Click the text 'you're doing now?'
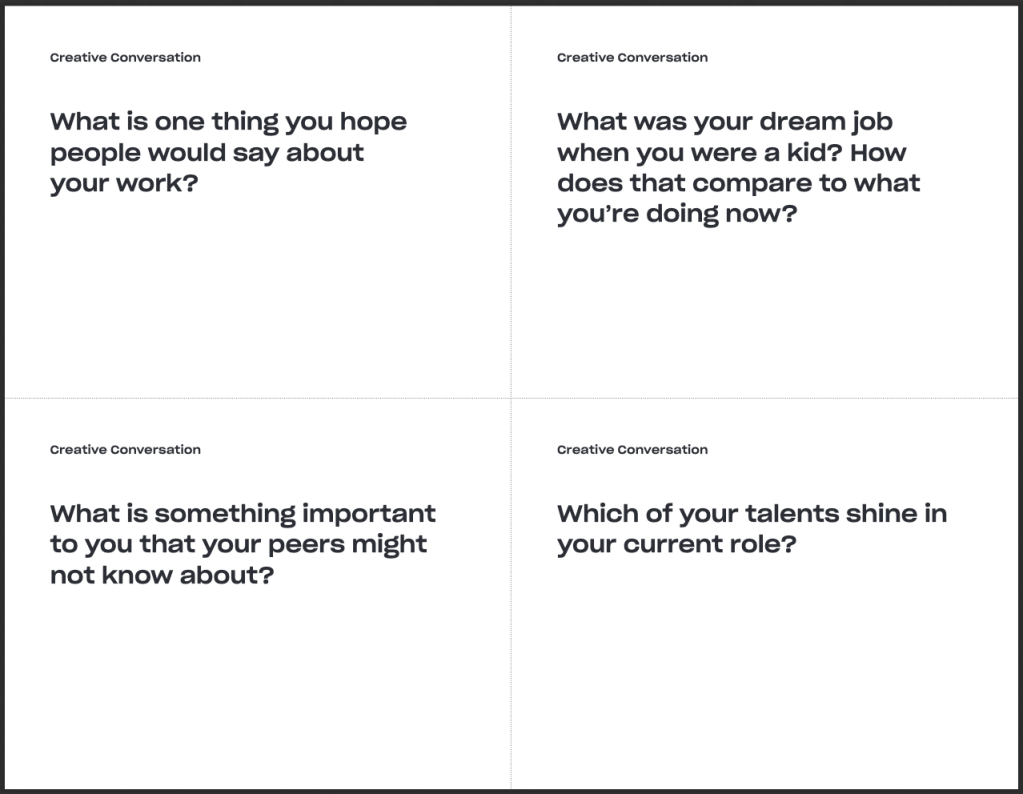 (x=677, y=215)
